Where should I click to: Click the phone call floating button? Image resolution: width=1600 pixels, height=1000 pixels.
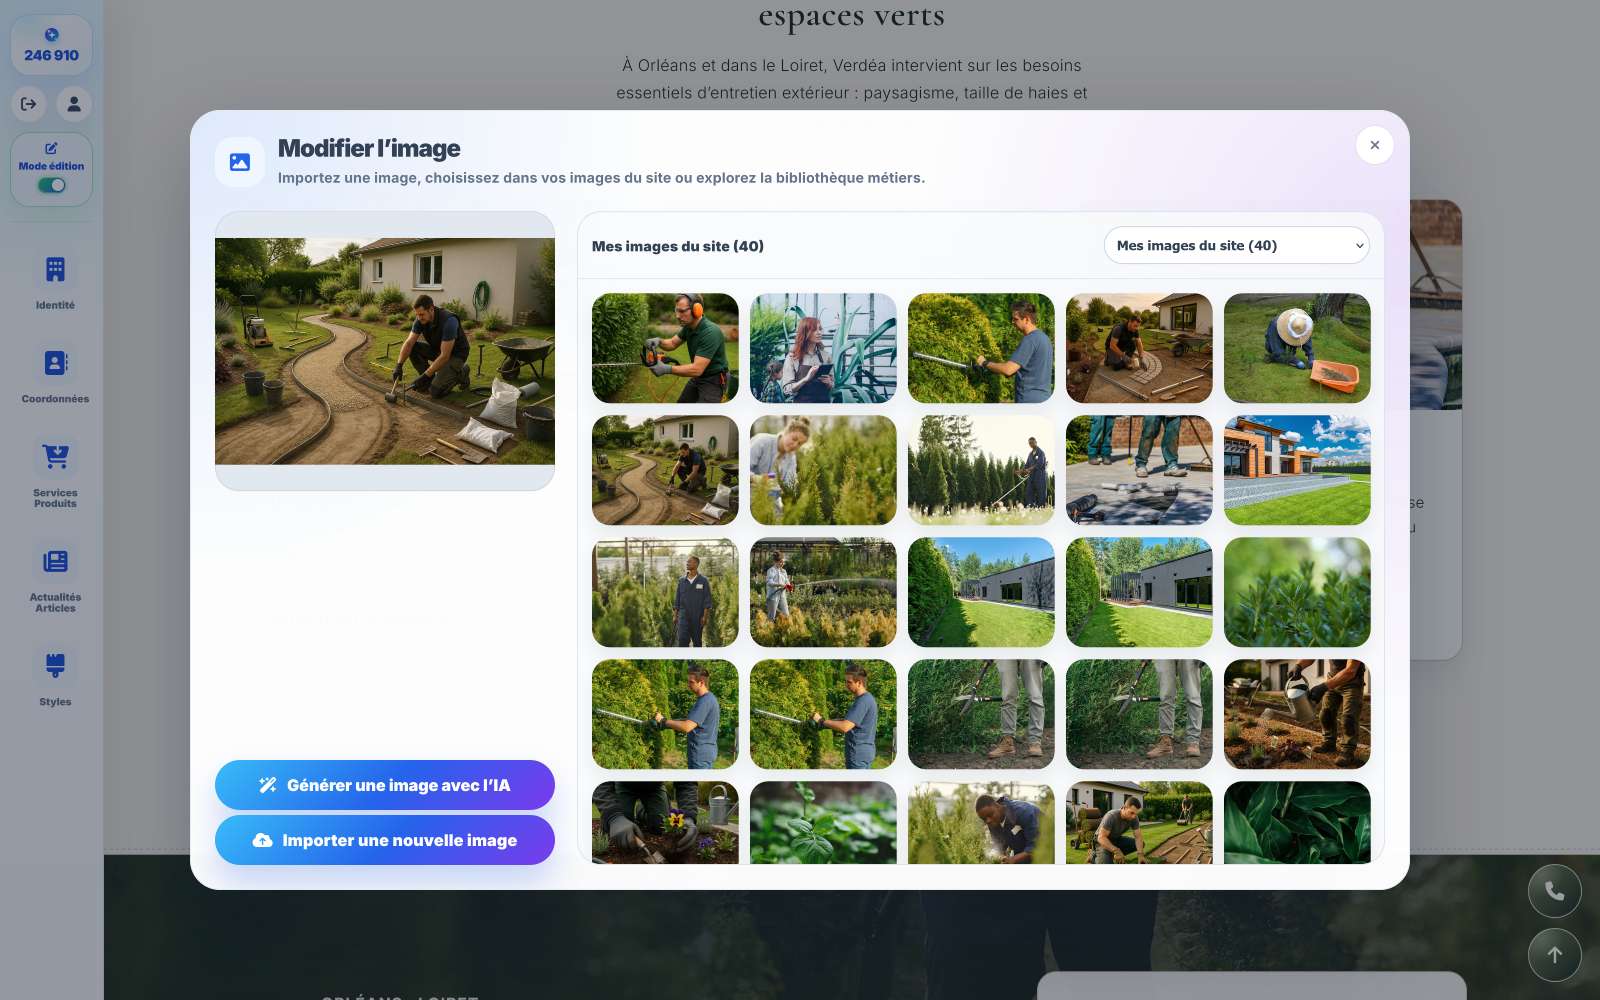tap(1555, 891)
